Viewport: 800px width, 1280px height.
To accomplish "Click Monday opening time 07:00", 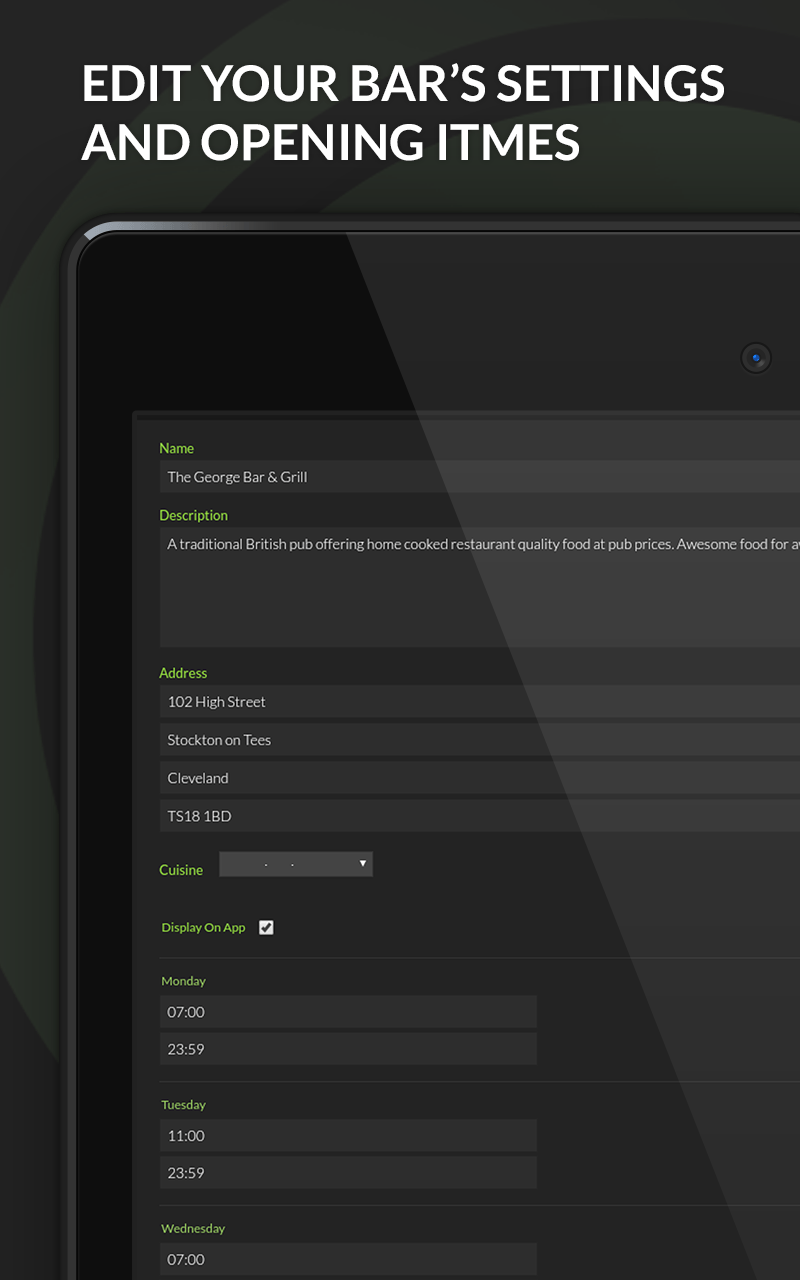I will click(348, 1012).
